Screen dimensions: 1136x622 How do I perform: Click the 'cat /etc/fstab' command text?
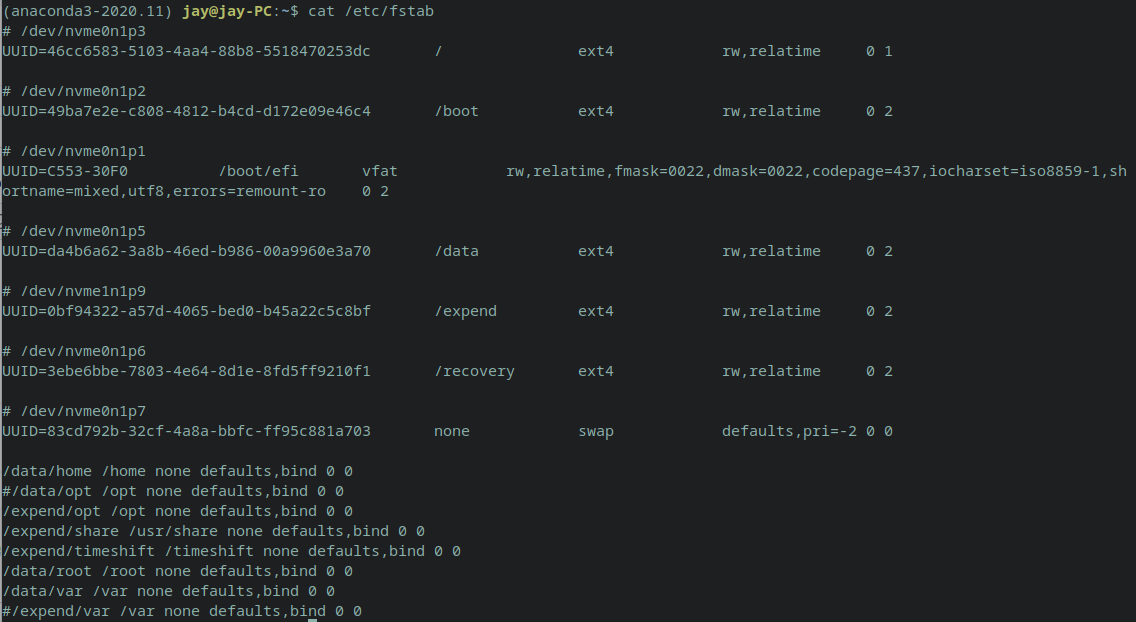point(371,11)
